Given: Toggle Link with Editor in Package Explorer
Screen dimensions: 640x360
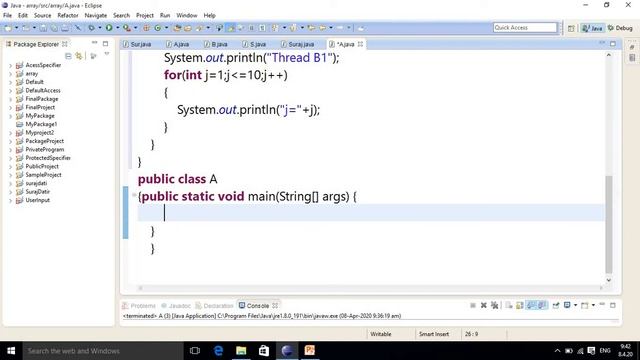Looking at the screenshot, I should tap(78, 56).
